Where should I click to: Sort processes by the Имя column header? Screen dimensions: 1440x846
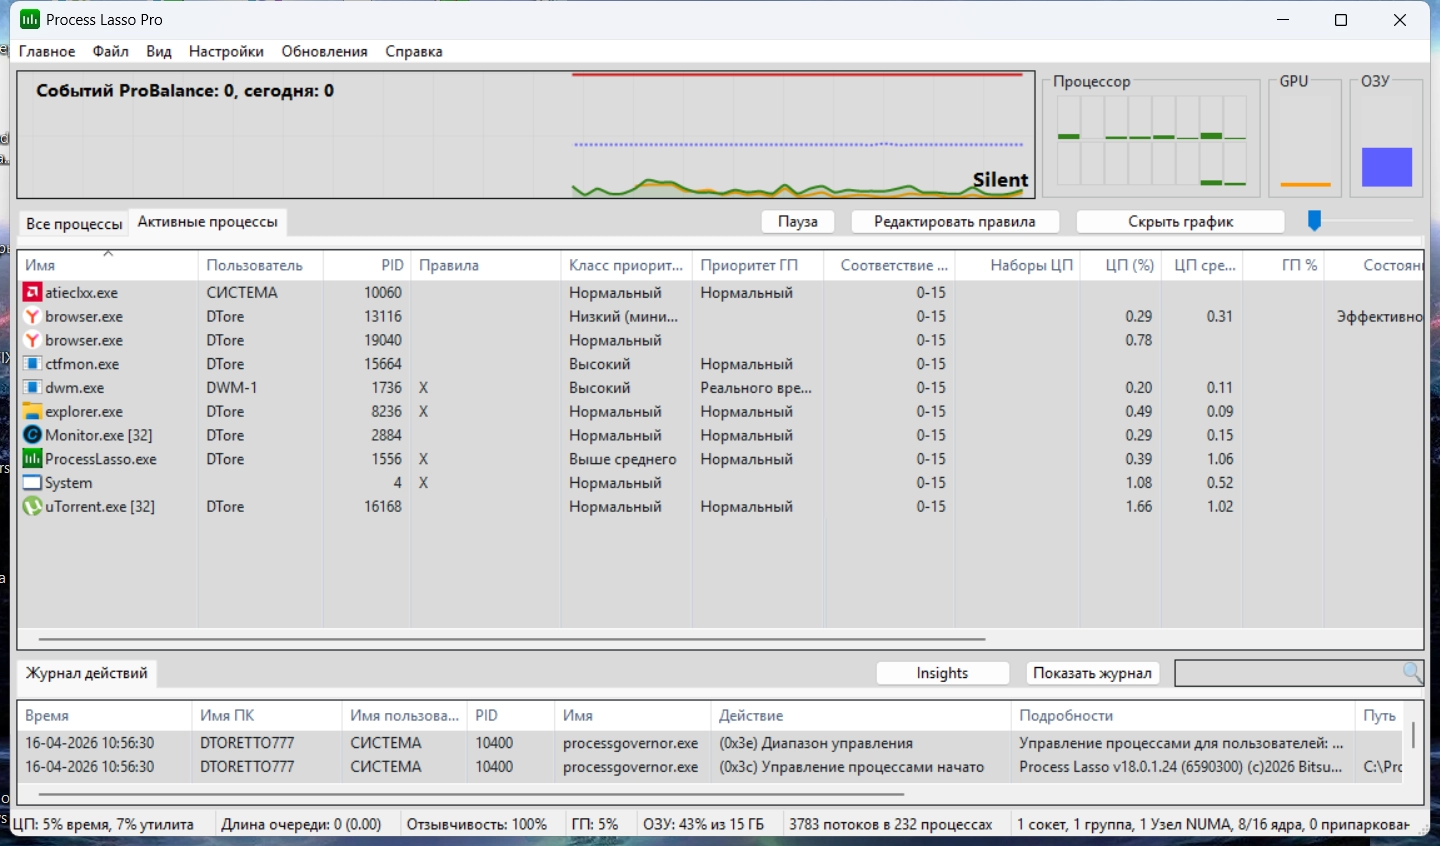pyautogui.click(x=108, y=265)
